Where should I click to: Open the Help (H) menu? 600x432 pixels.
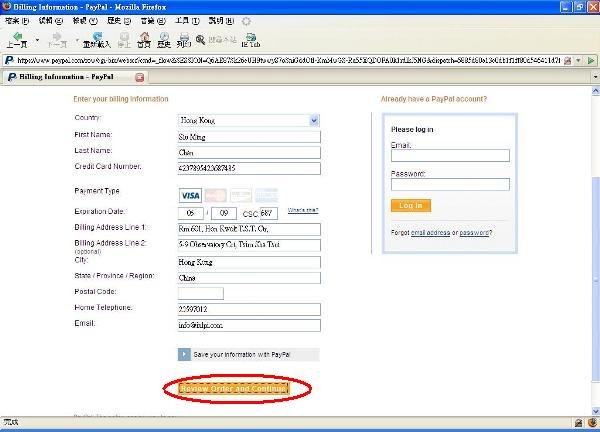221,21
